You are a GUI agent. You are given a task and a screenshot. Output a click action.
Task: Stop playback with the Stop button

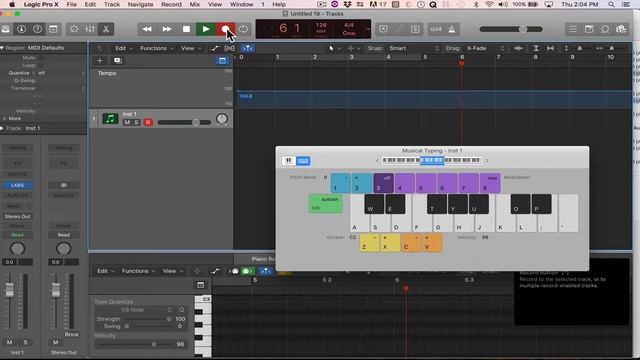pyautogui.click(x=186, y=29)
